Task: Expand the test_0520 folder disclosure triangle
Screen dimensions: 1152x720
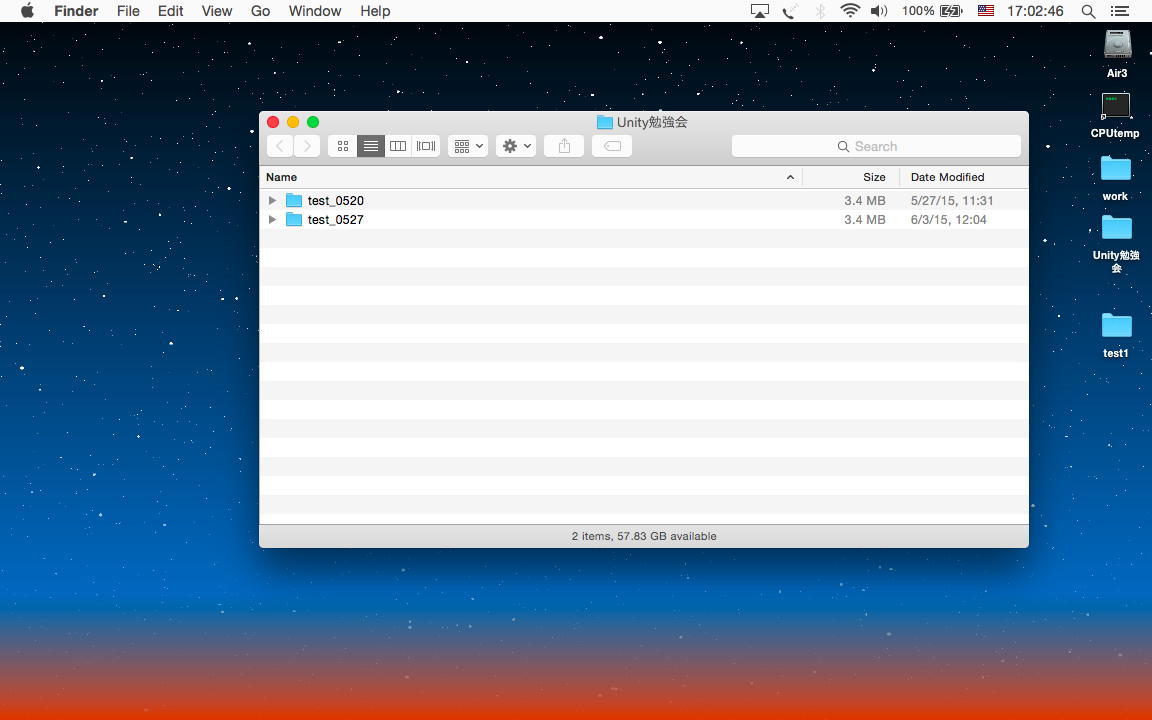Action: [272, 200]
